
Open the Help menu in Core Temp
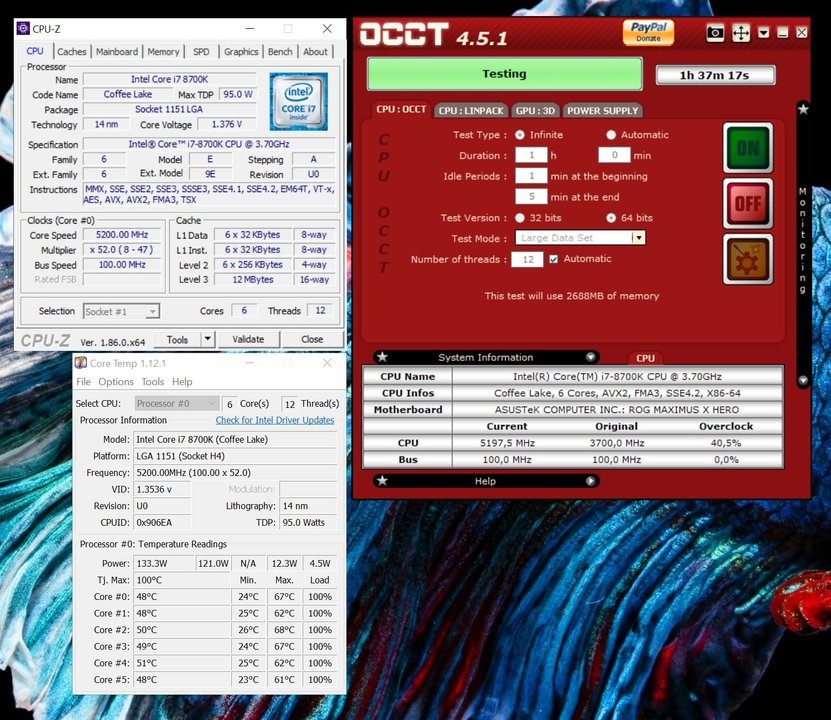[182, 381]
